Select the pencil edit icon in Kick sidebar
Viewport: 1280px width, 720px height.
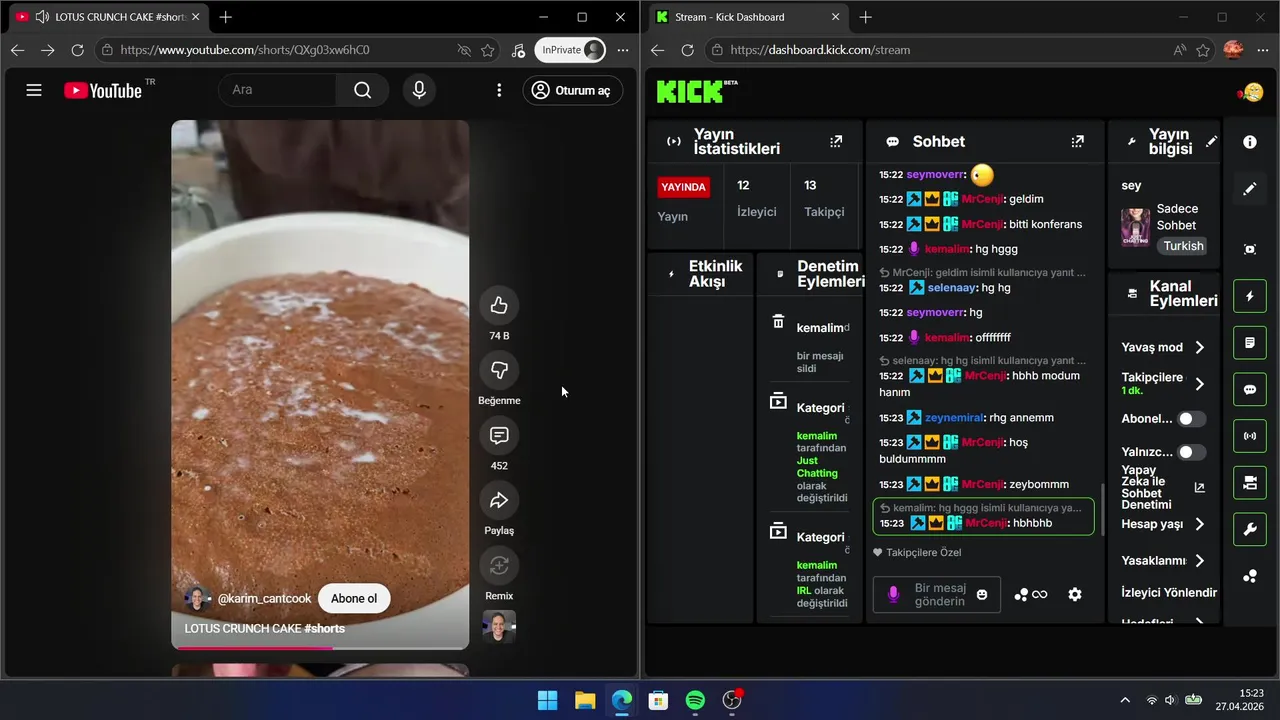click(x=1250, y=189)
